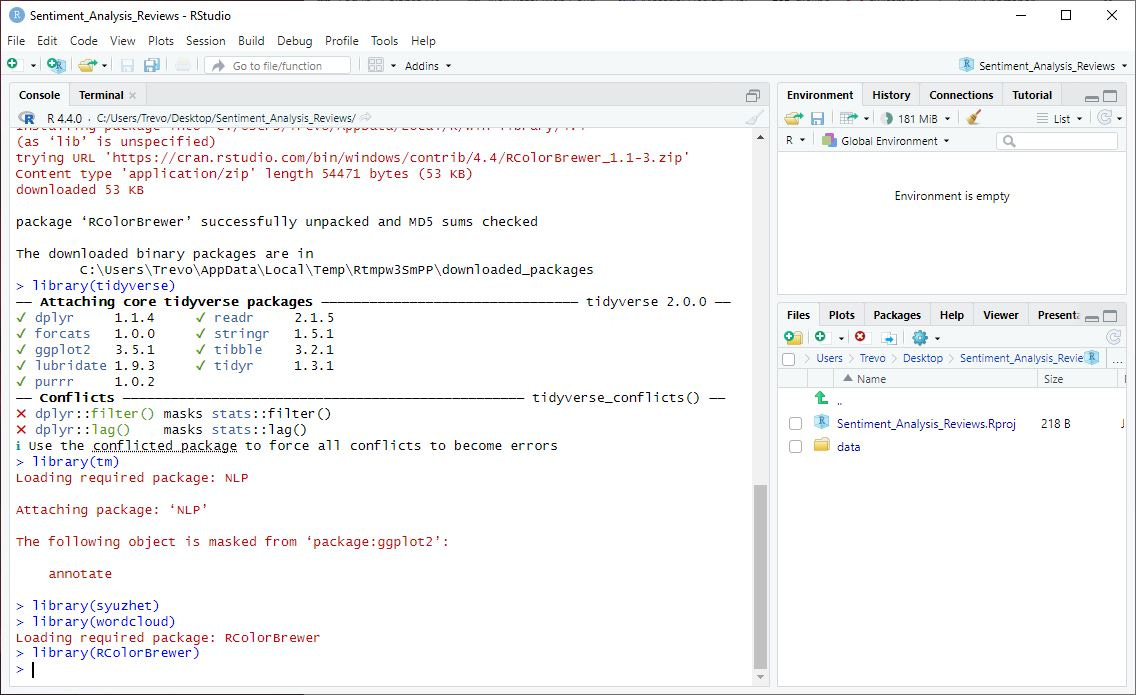Maximize the Files pane
Screen dimensions: 1136x695
click(x=1110, y=316)
